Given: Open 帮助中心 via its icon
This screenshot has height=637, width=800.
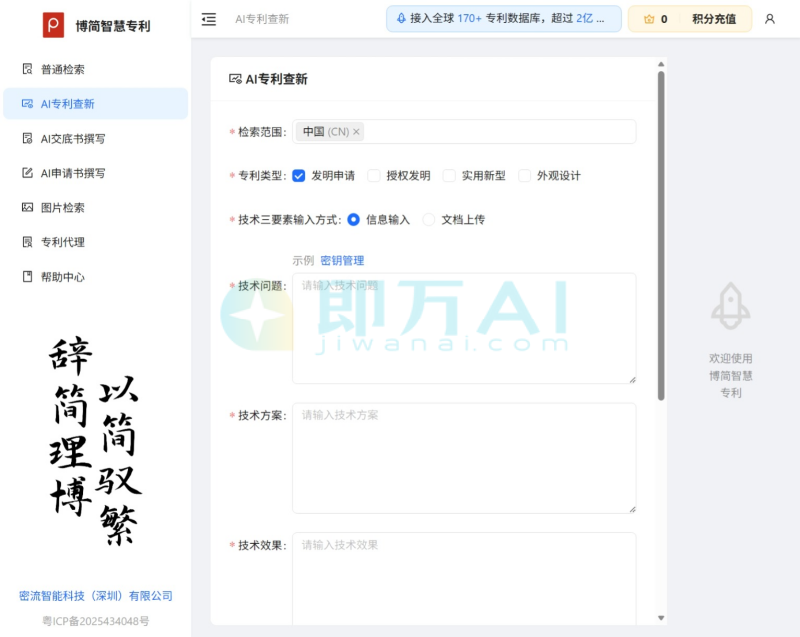Looking at the screenshot, I should [x=26, y=277].
